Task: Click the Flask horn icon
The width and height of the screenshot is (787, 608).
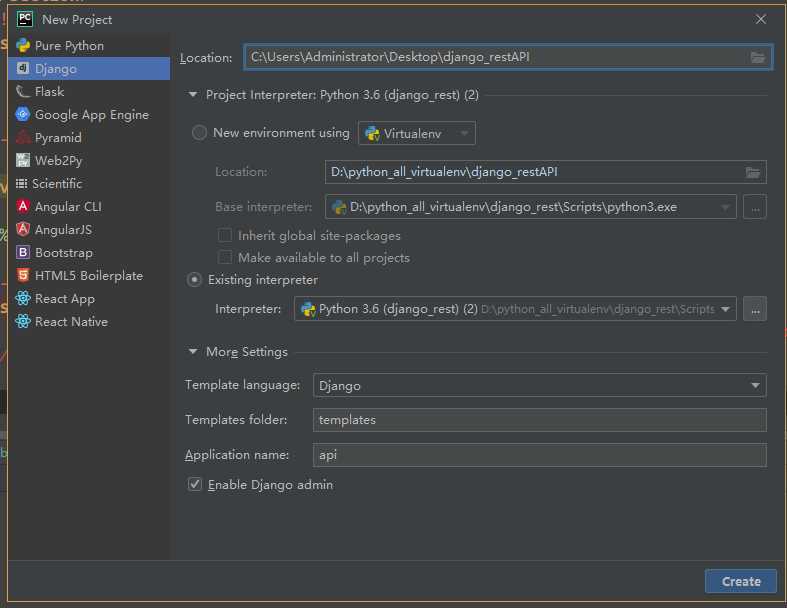Action: (x=23, y=91)
